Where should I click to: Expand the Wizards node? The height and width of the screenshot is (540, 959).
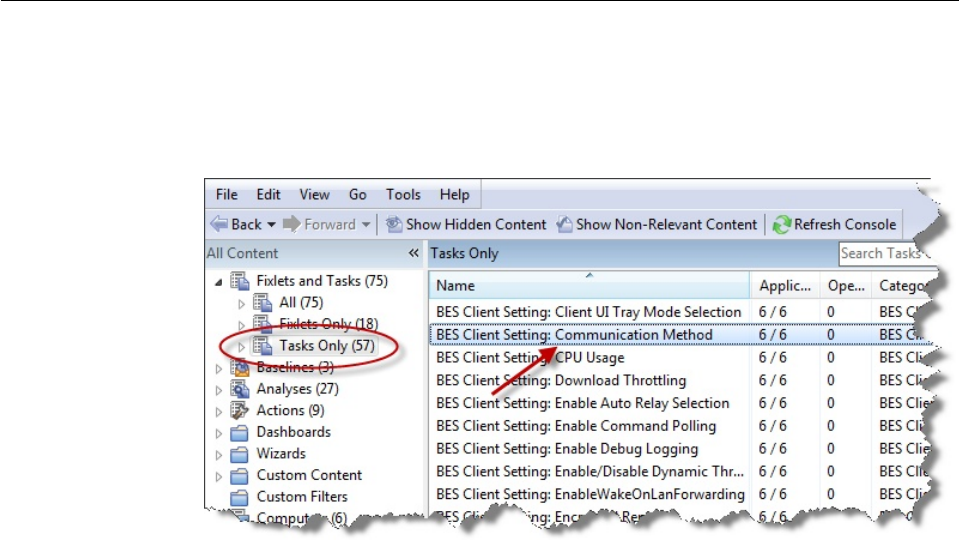(x=218, y=455)
